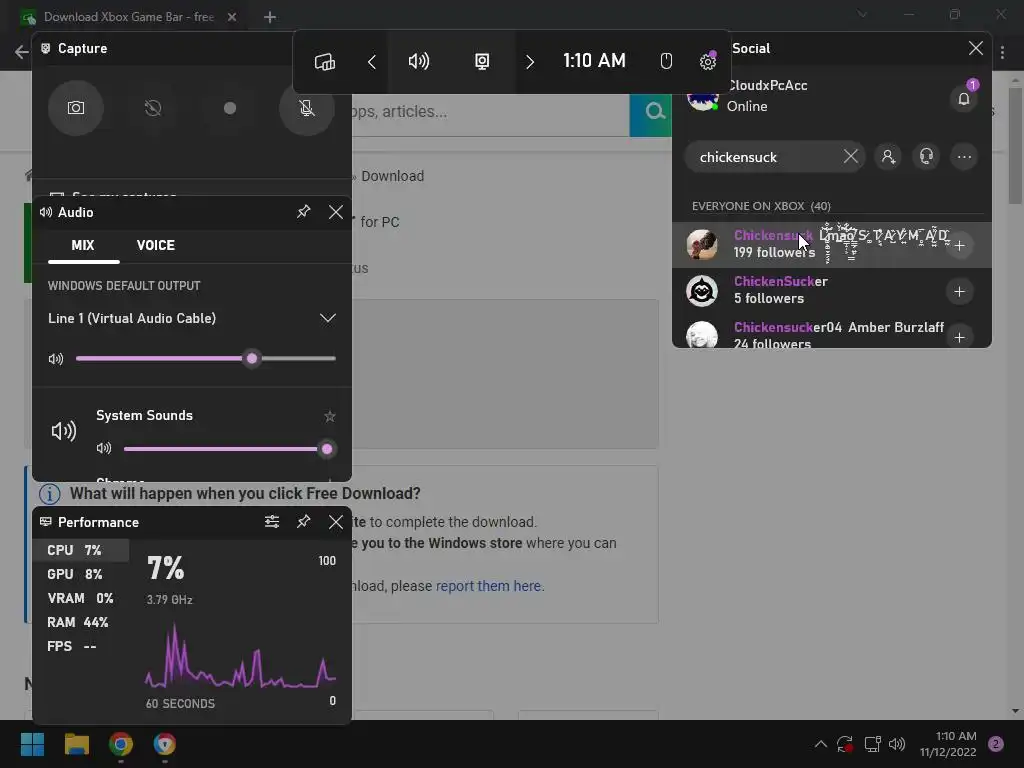Clear the chickensuck search text
The image size is (1024, 768).
pos(850,157)
